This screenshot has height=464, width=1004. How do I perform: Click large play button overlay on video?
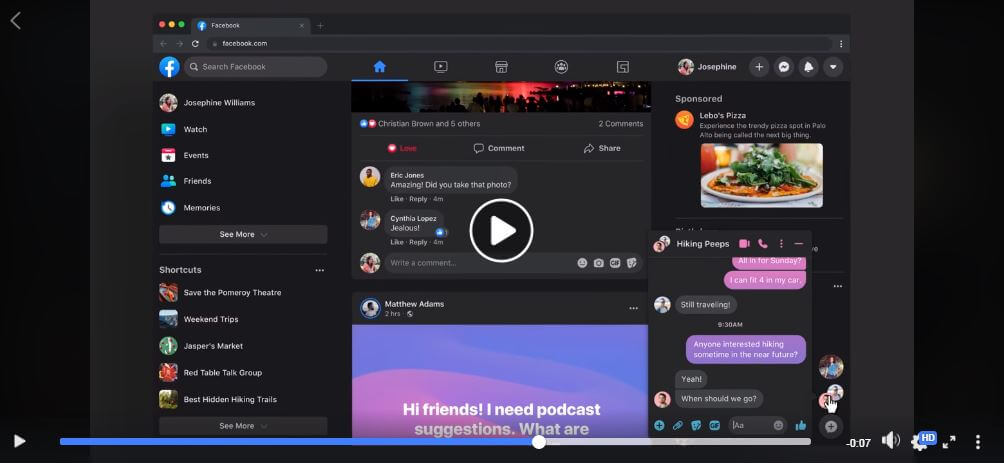coord(501,230)
